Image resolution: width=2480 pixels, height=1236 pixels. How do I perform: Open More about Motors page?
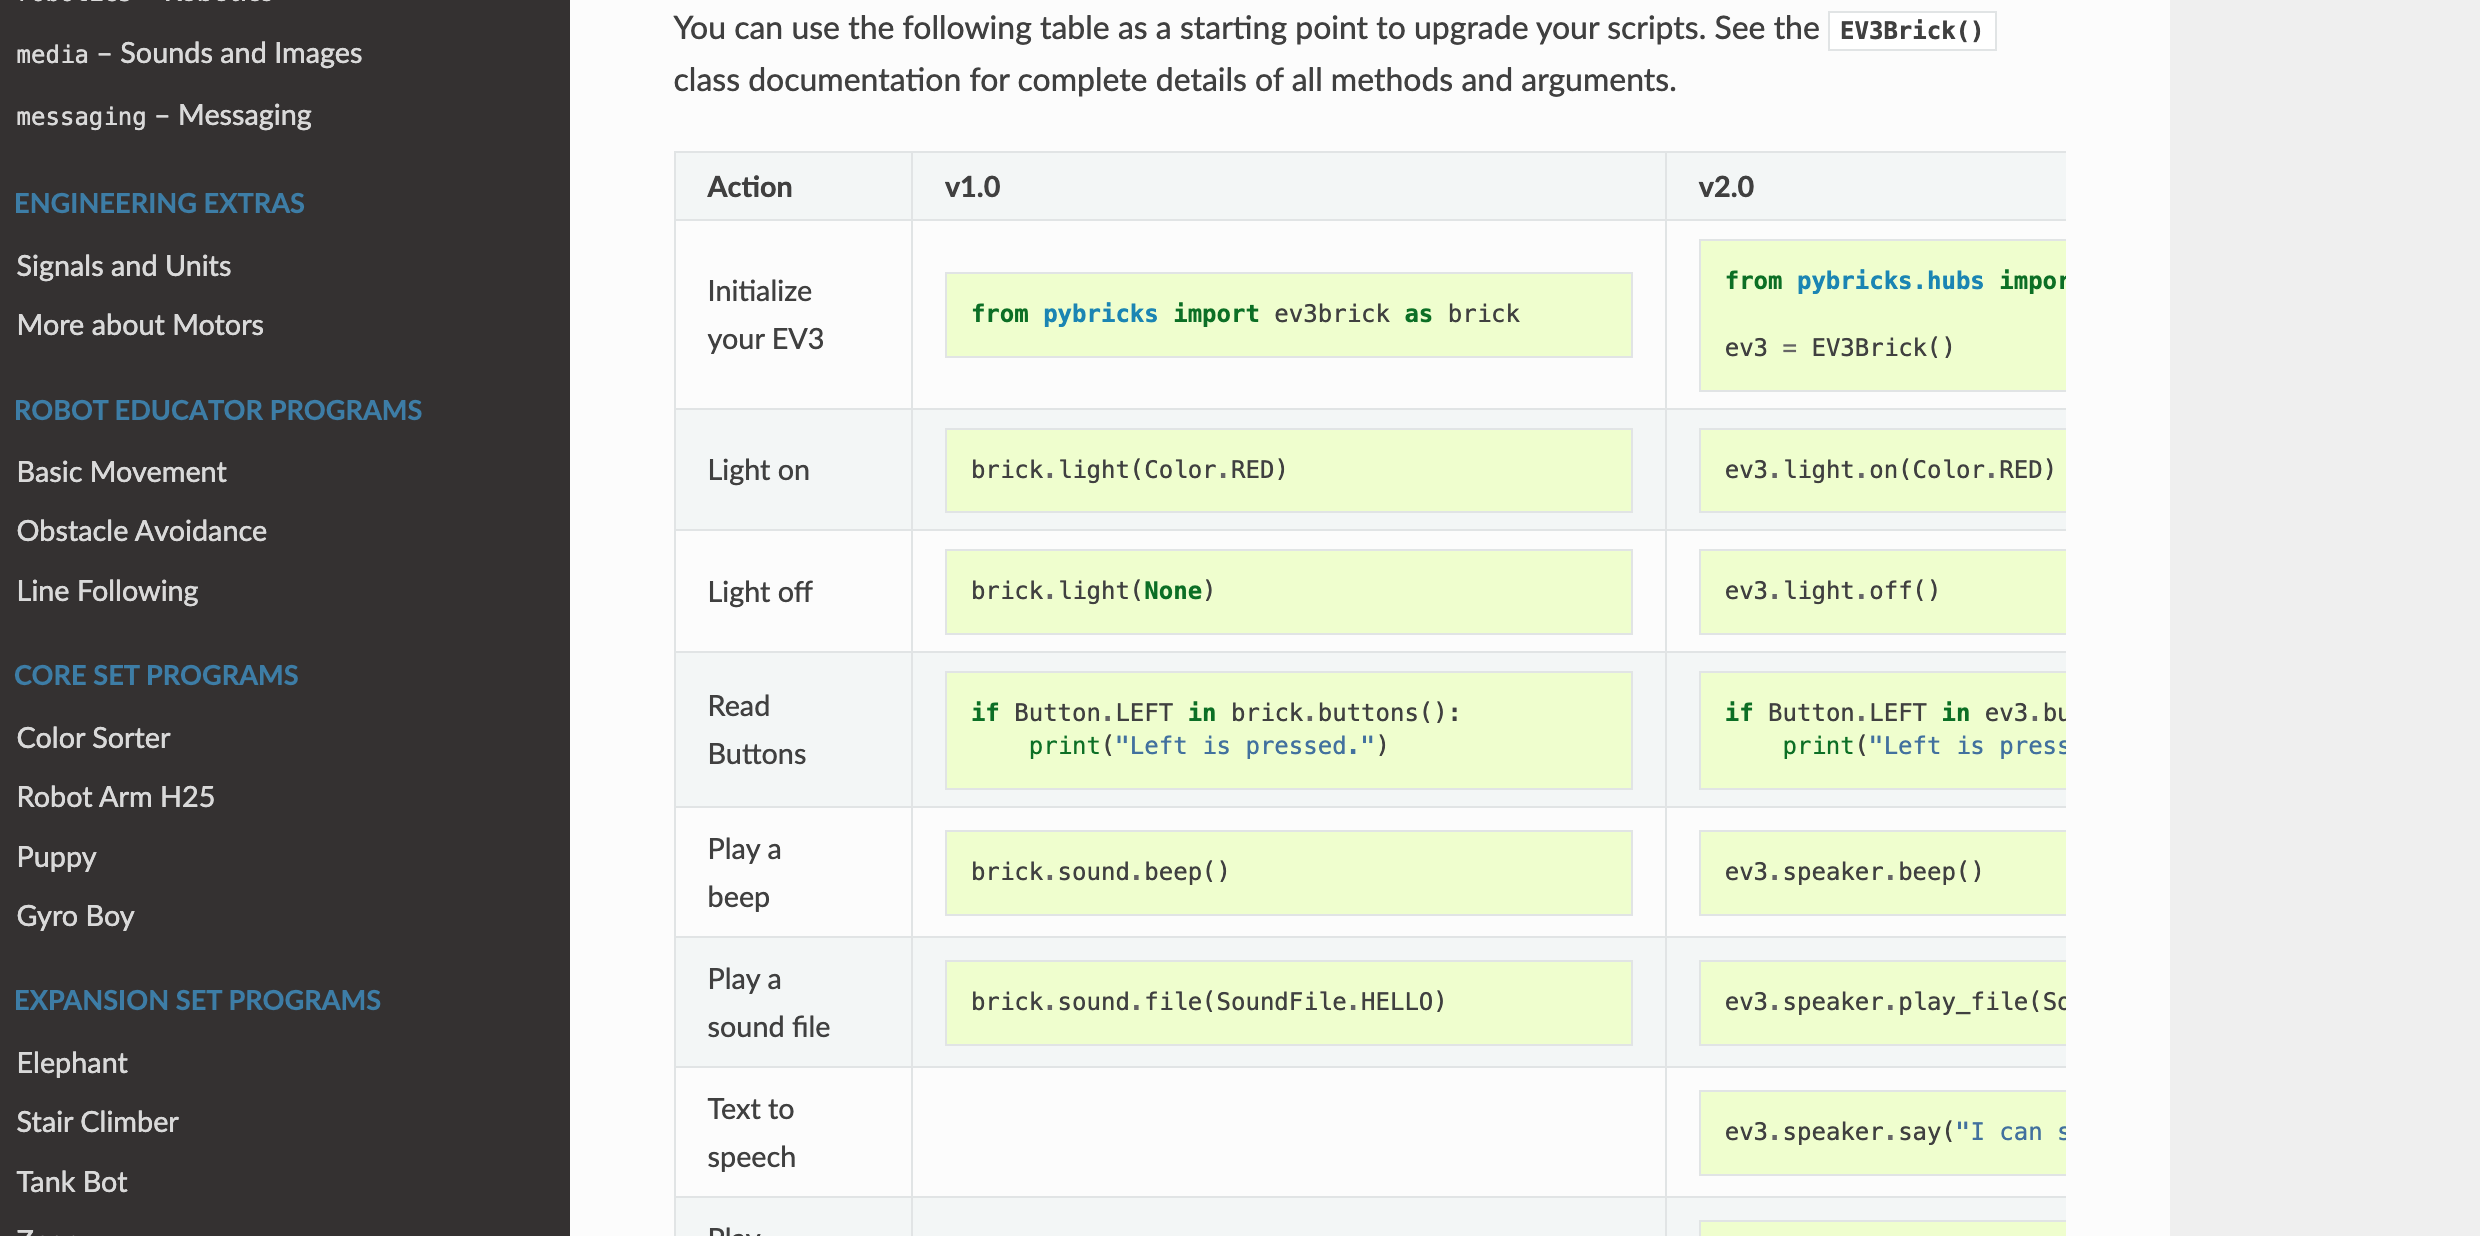[x=140, y=325]
